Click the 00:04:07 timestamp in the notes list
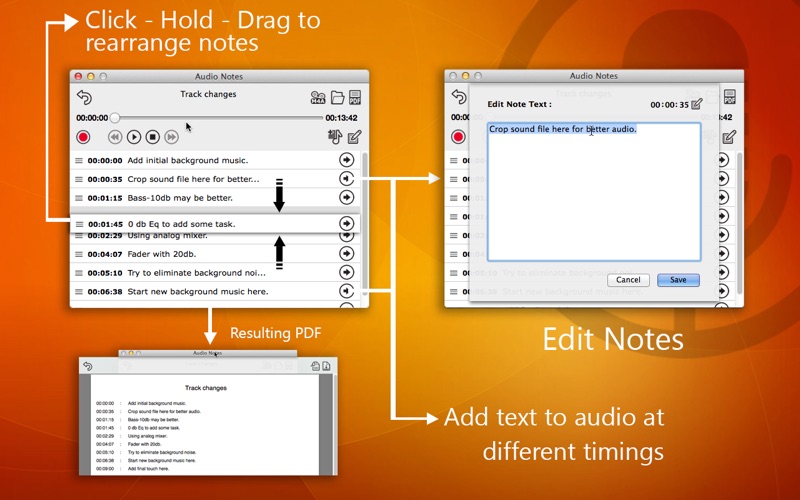Viewport: 800px width, 500px height. (x=105, y=254)
